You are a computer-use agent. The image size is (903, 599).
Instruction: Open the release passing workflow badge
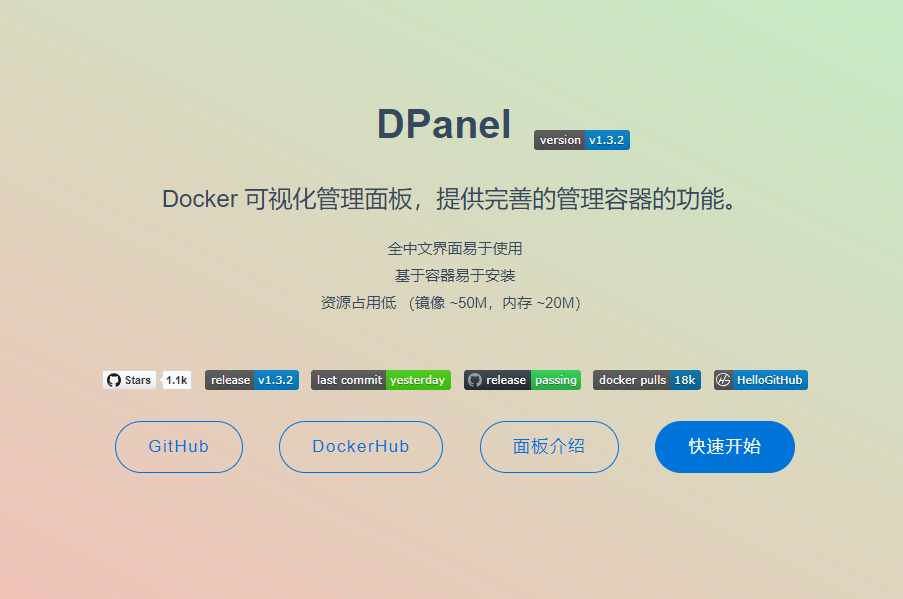click(522, 380)
